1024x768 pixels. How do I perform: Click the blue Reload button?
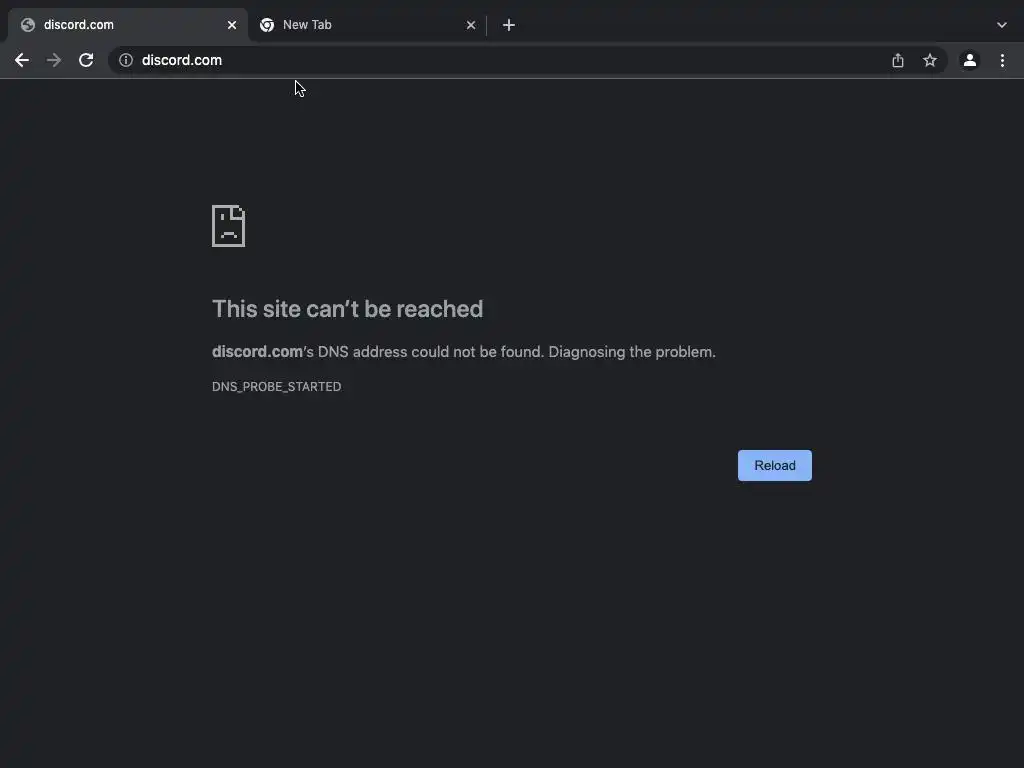(775, 466)
